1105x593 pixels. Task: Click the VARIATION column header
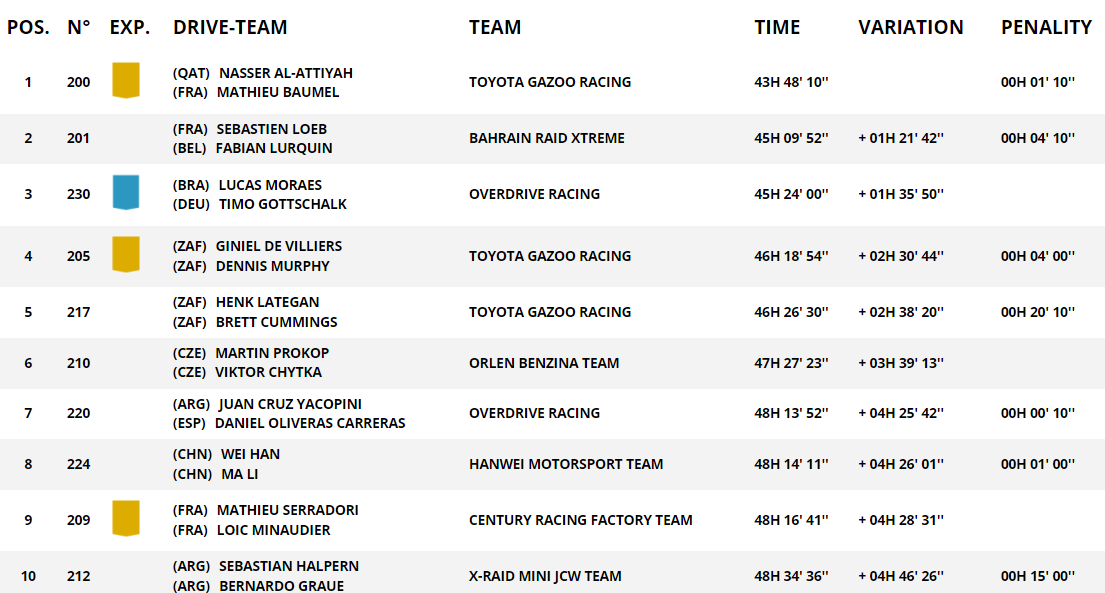point(910,27)
